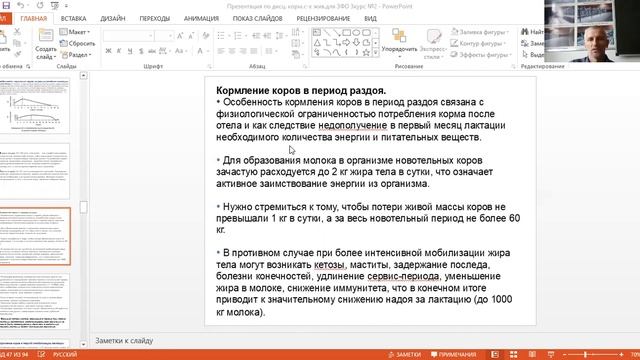Toggle ЗАМЕТКИ notes pane in status bar
The image size is (640, 360).
coord(404,355)
